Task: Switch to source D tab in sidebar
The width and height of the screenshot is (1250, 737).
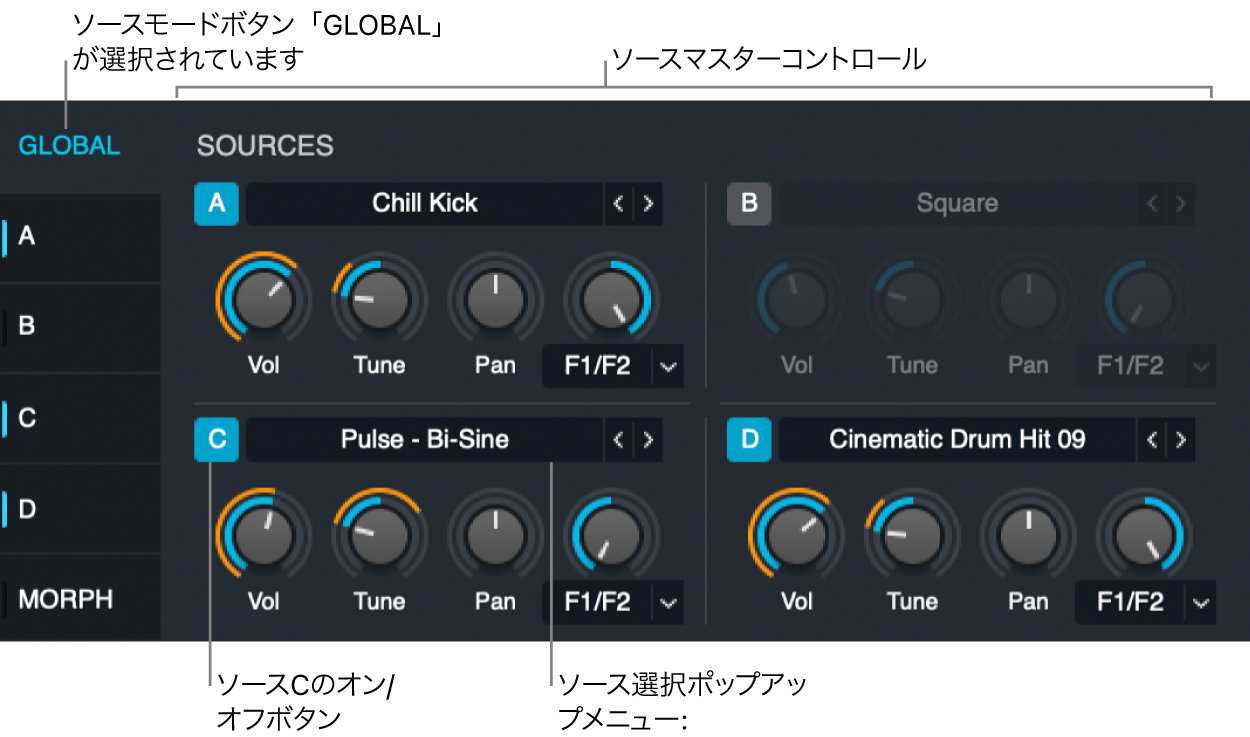Action: coord(80,508)
